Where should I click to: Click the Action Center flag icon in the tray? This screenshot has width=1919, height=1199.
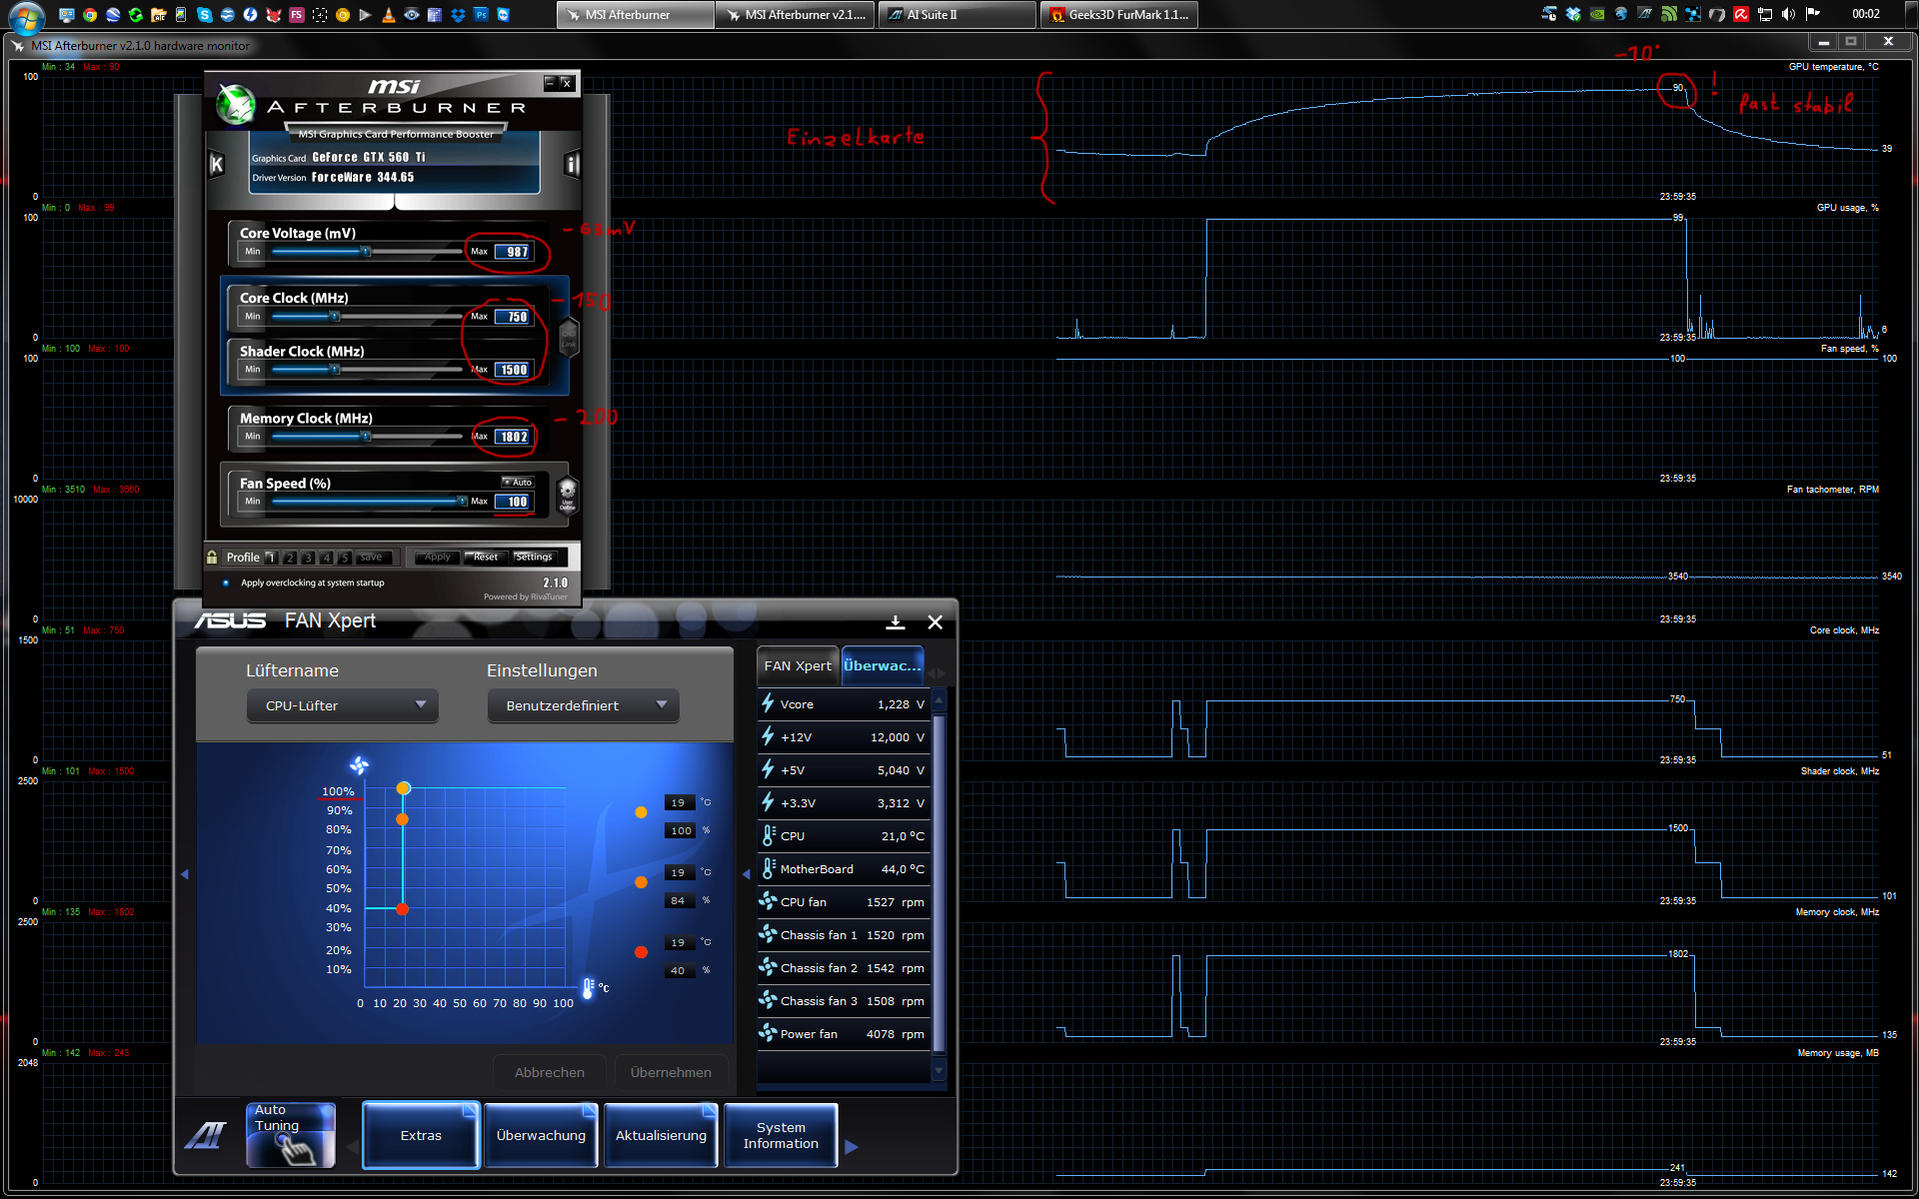click(1812, 14)
